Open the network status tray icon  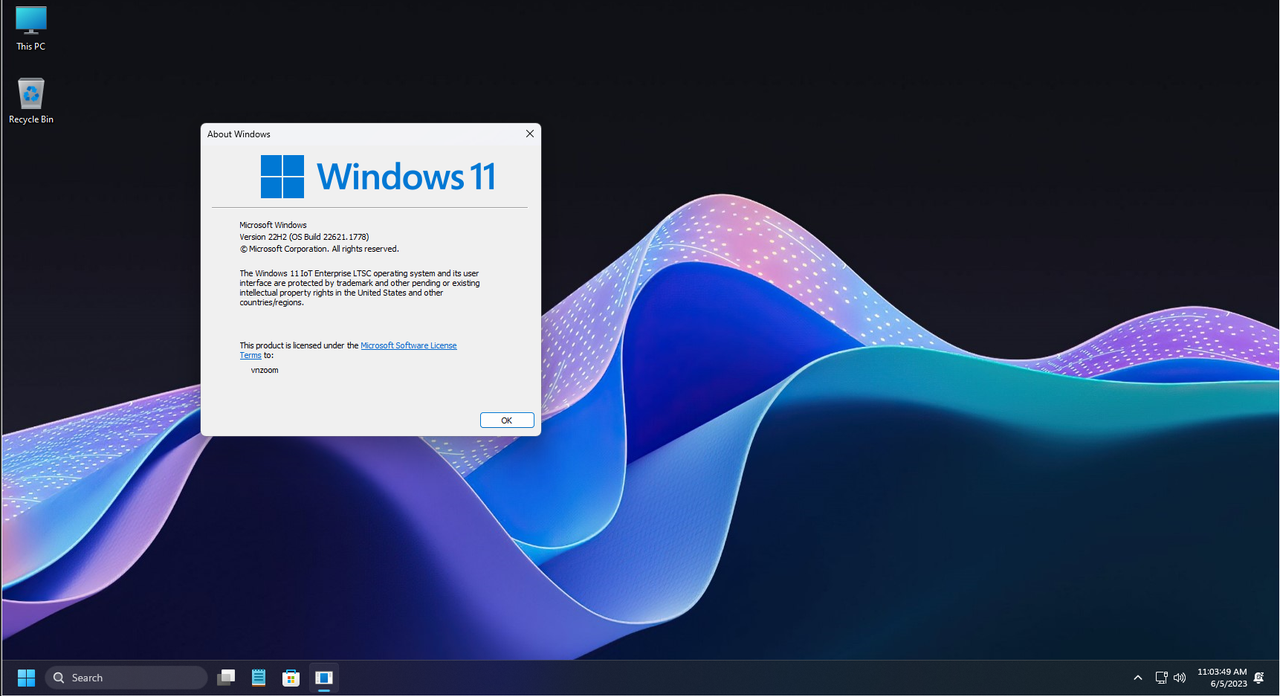[1161, 677]
